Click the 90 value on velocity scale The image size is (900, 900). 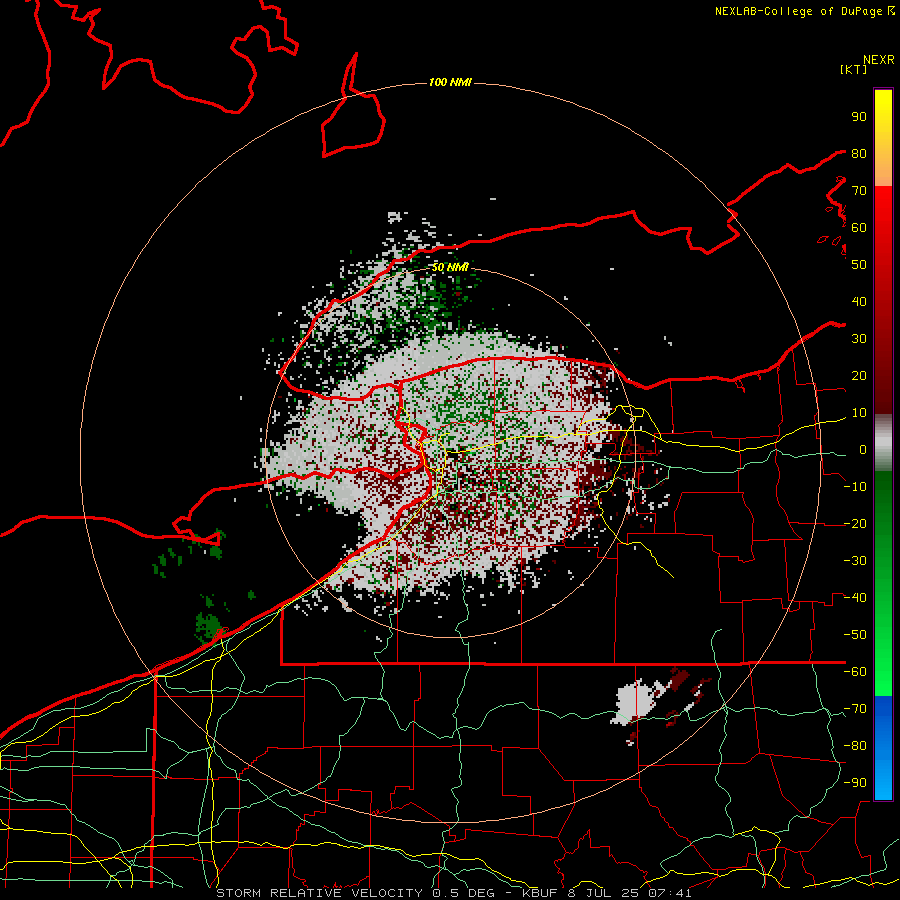[x=859, y=117]
